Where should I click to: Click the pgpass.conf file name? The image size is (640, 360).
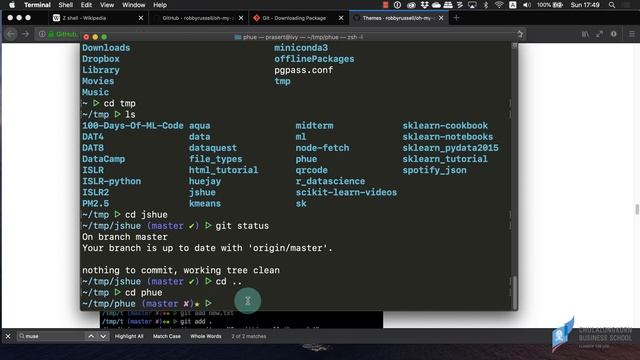(x=303, y=70)
